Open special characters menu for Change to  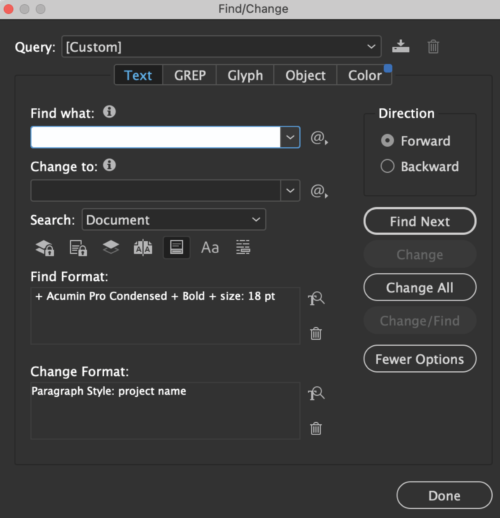[x=319, y=191]
